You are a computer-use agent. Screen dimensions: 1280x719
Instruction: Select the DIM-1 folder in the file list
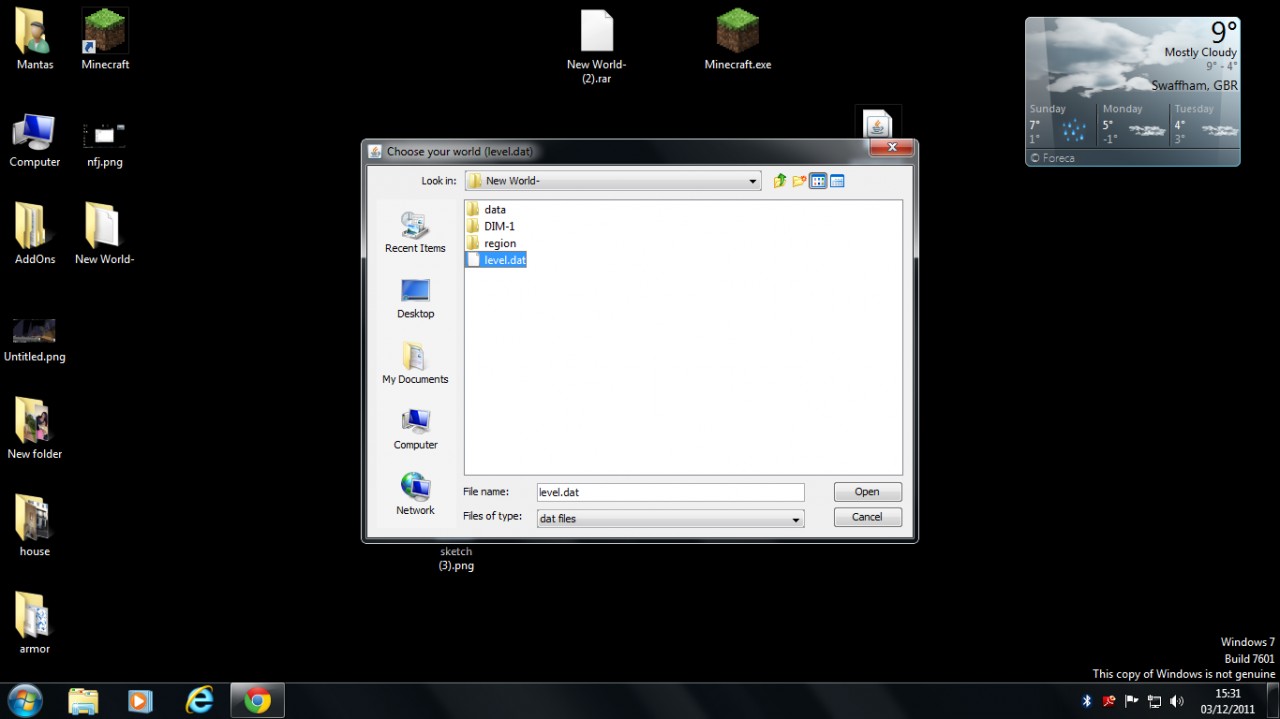pyautogui.click(x=491, y=227)
